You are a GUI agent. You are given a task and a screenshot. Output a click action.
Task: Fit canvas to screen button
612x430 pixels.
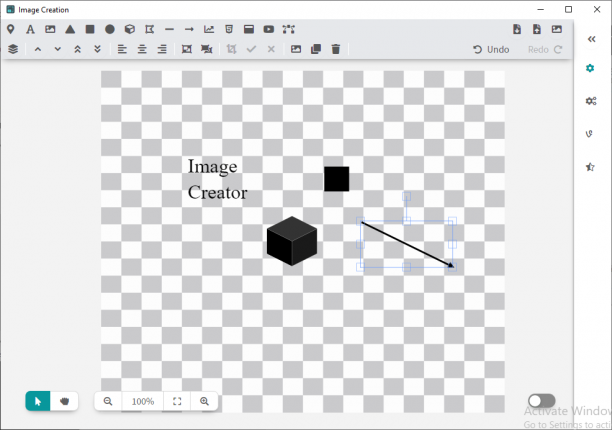tap(177, 401)
